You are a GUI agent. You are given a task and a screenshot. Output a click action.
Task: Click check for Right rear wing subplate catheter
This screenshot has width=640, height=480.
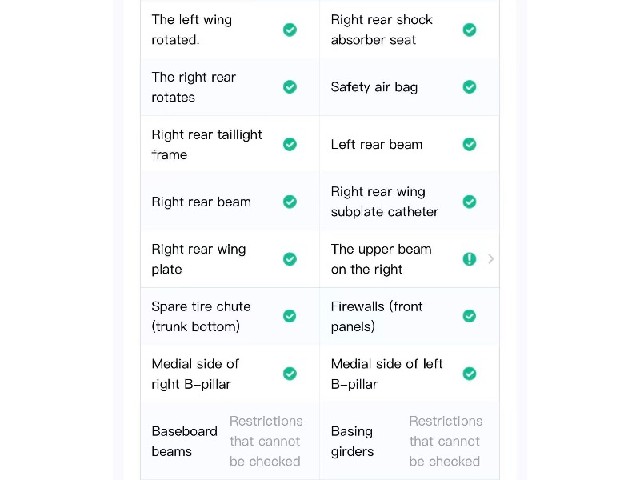click(469, 202)
